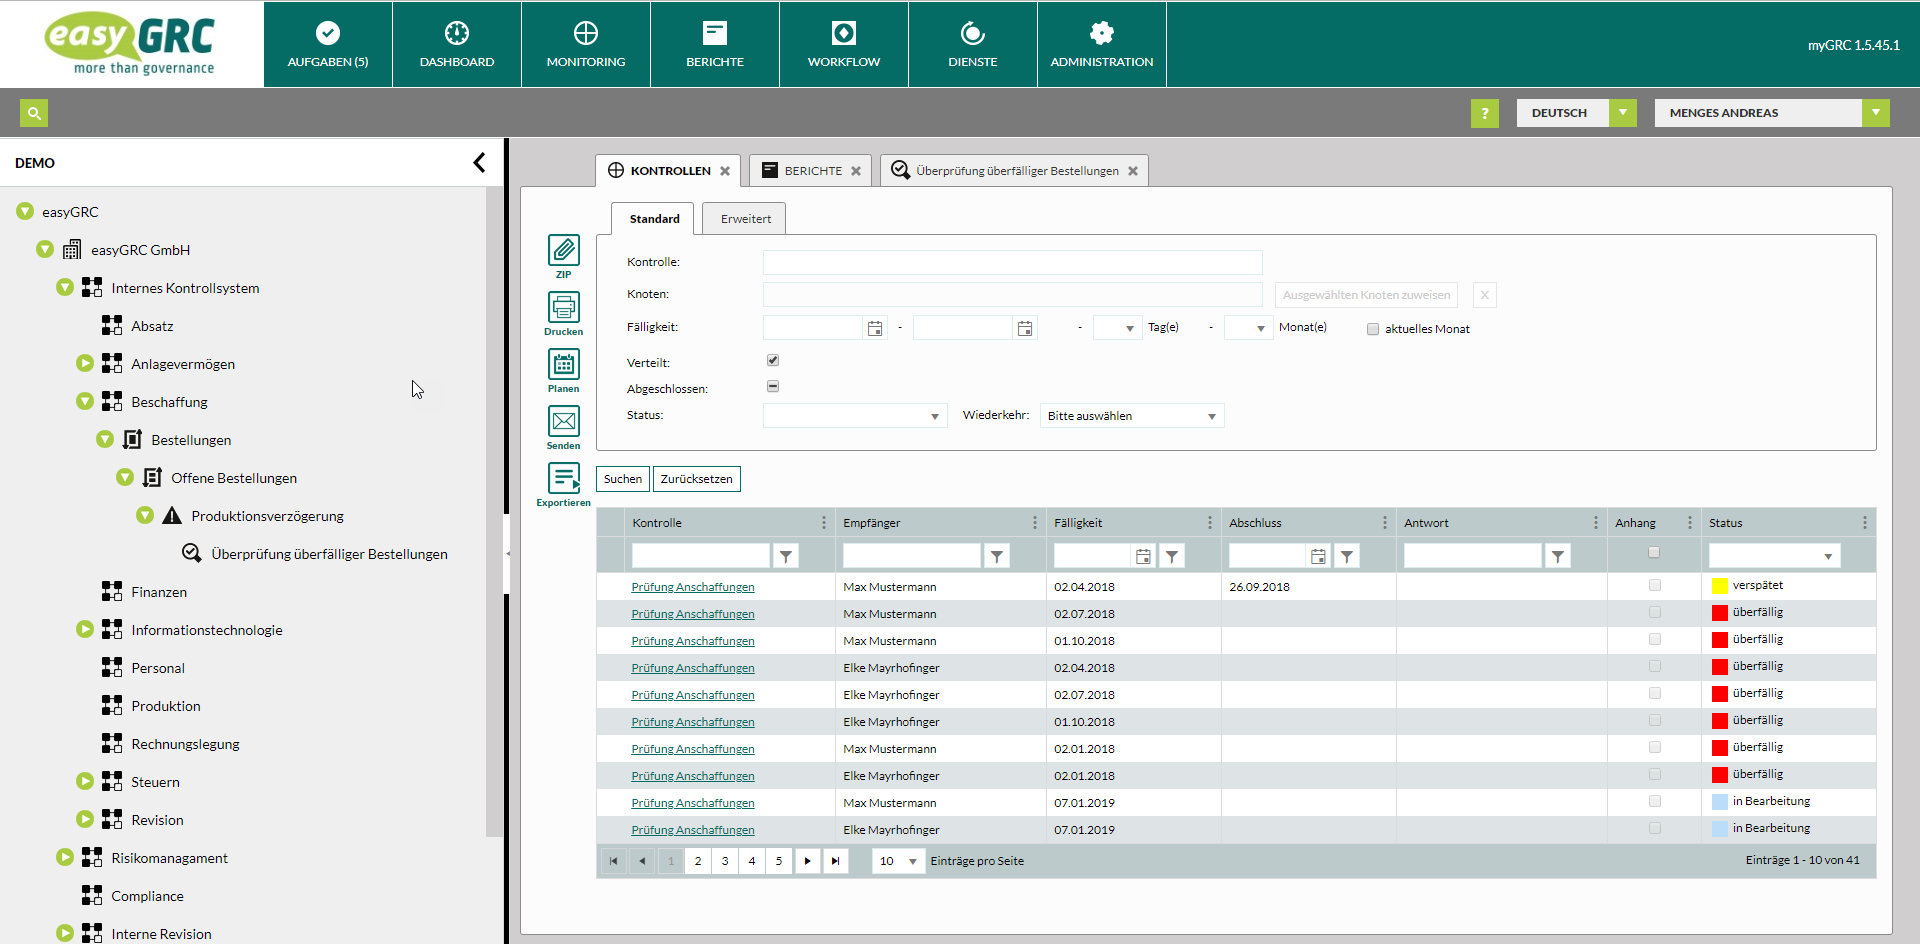Click the Drucken printer icon
This screenshot has height=944, width=1920.
pyautogui.click(x=563, y=307)
